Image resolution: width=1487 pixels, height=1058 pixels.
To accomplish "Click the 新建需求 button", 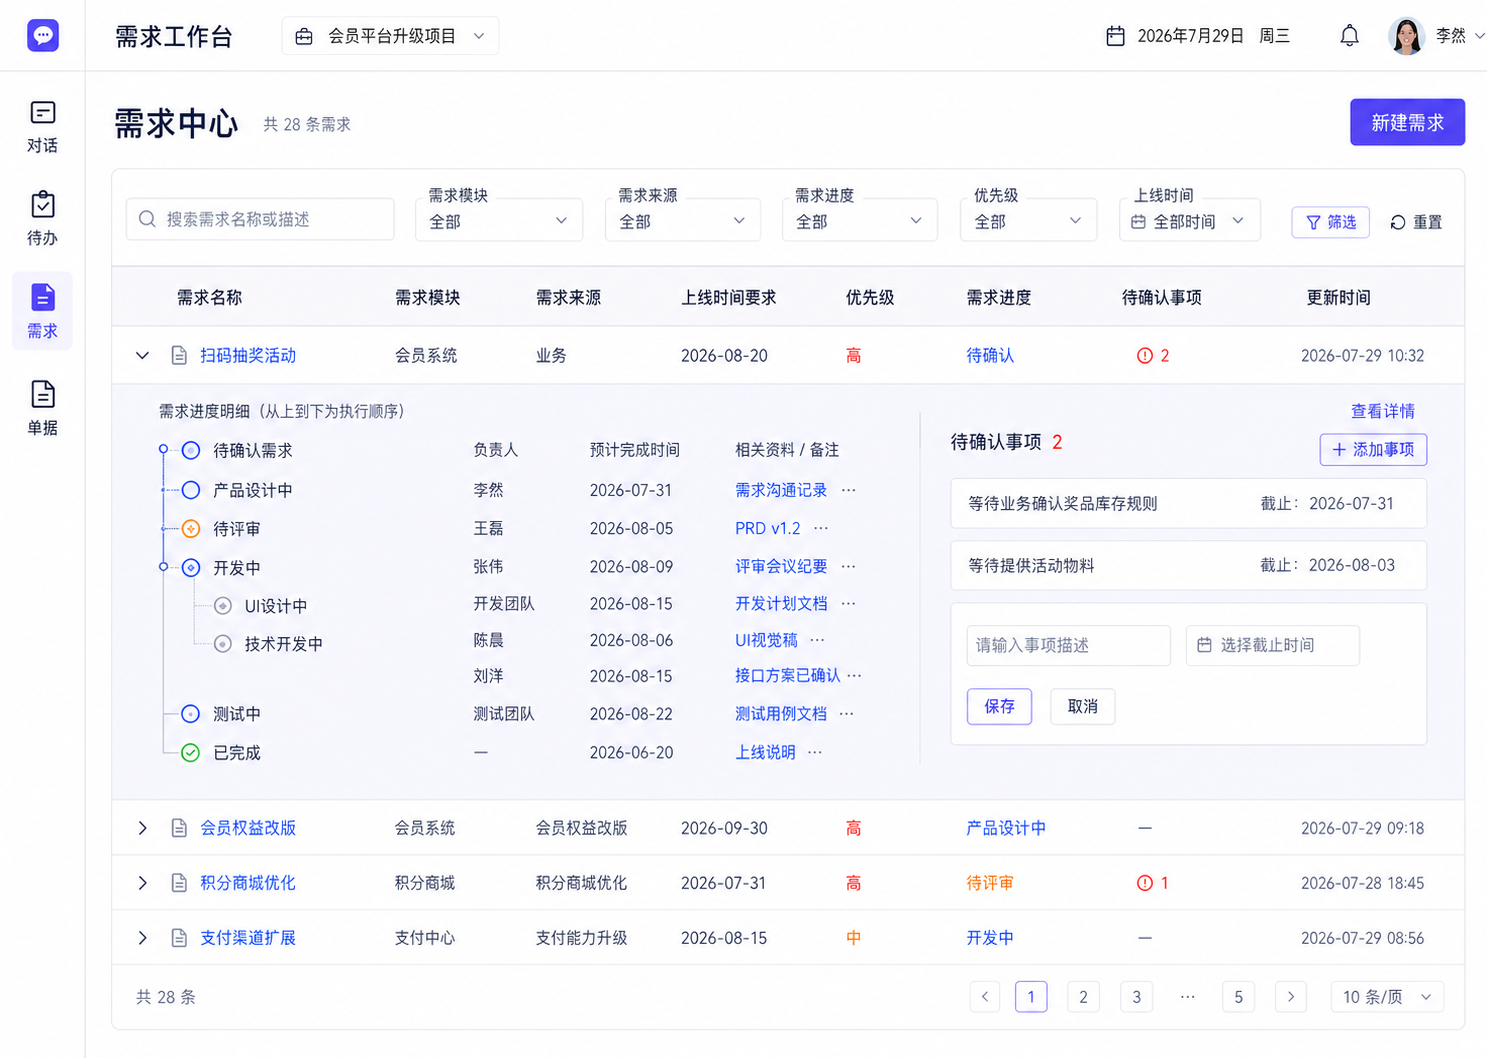I will (x=1407, y=122).
